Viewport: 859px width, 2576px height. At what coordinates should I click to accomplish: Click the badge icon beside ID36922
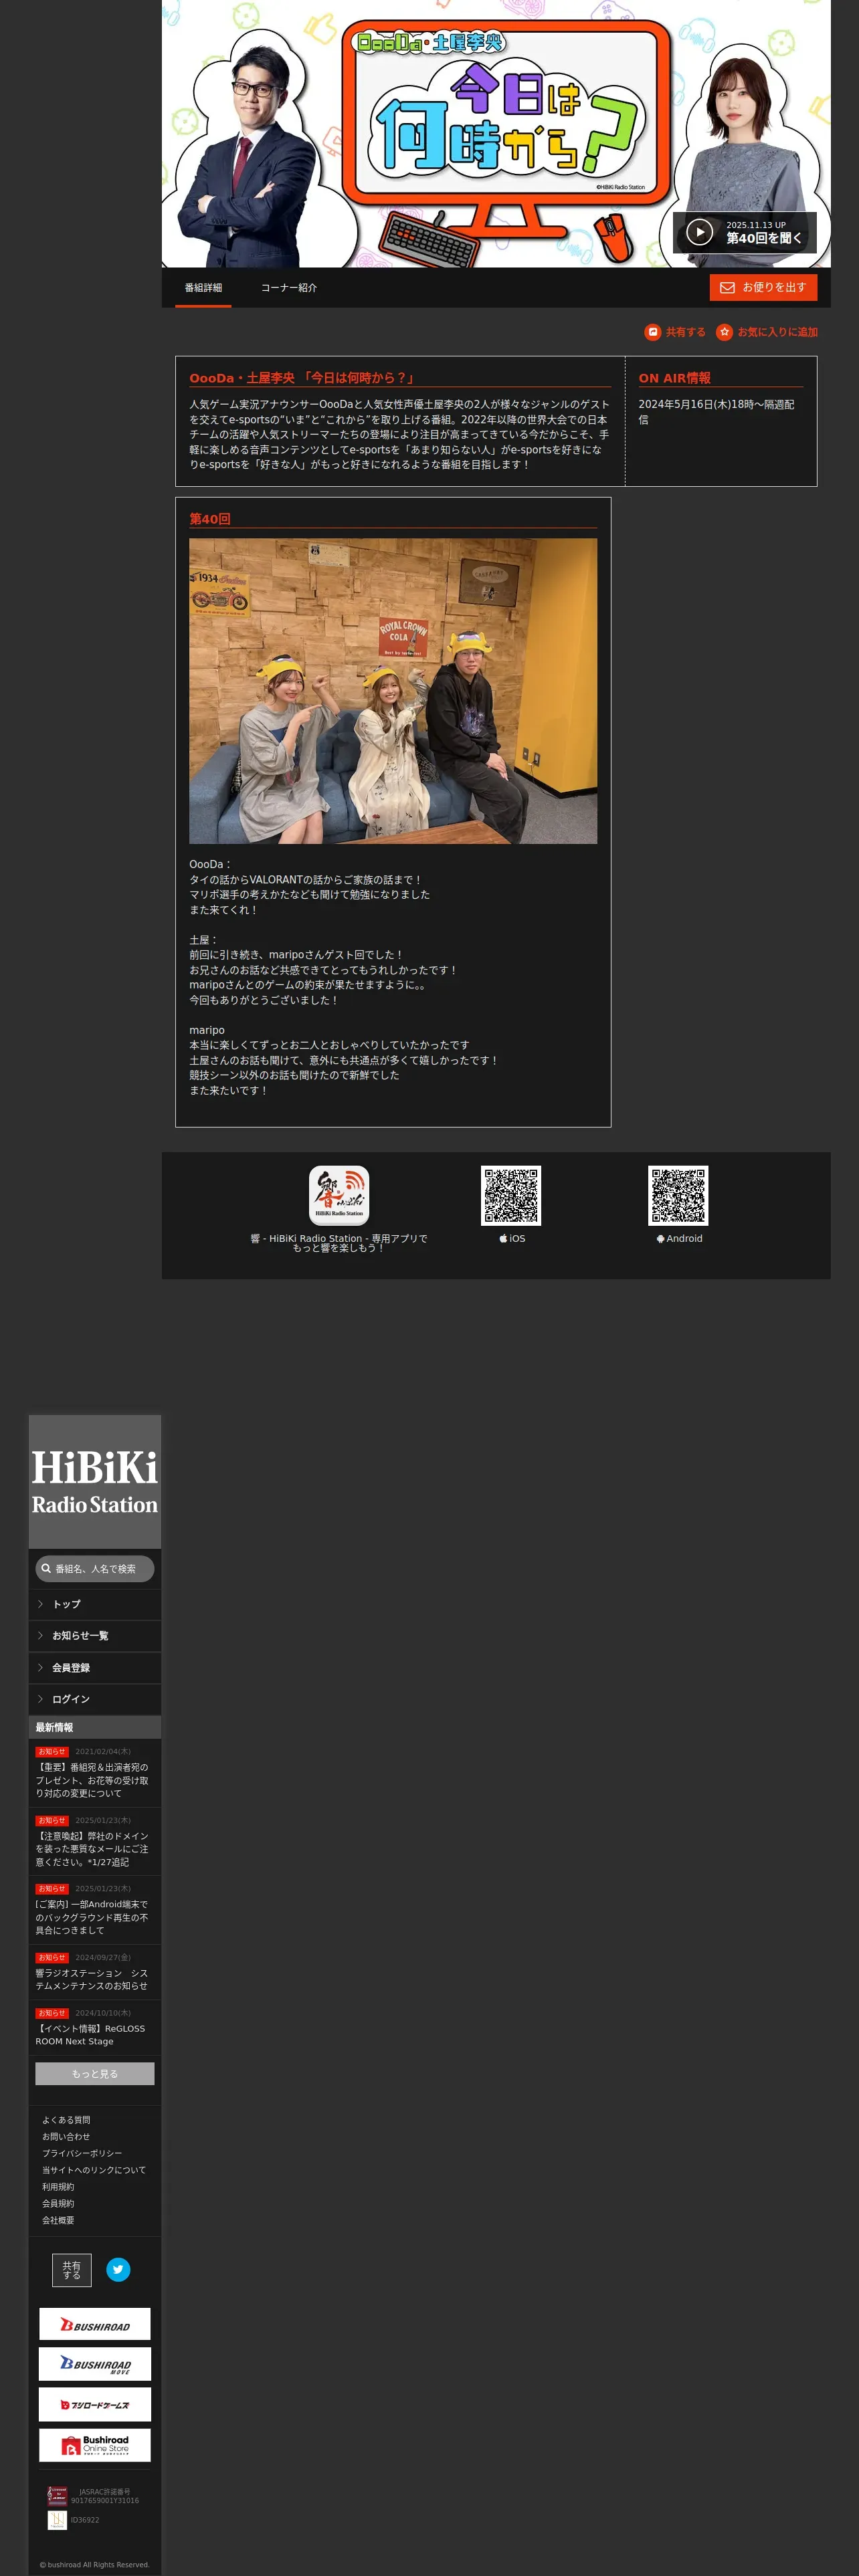tap(57, 2520)
